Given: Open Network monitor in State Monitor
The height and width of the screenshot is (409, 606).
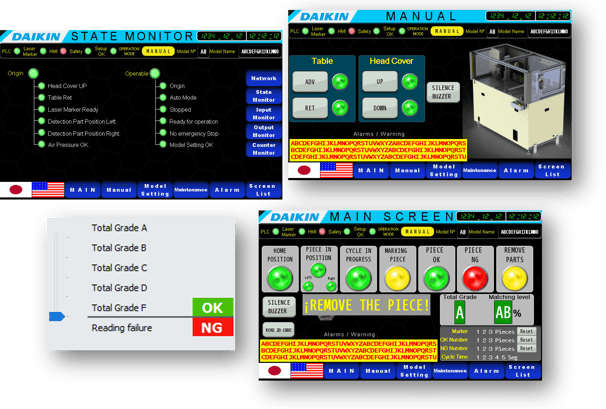Looking at the screenshot, I should coord(264,78).
